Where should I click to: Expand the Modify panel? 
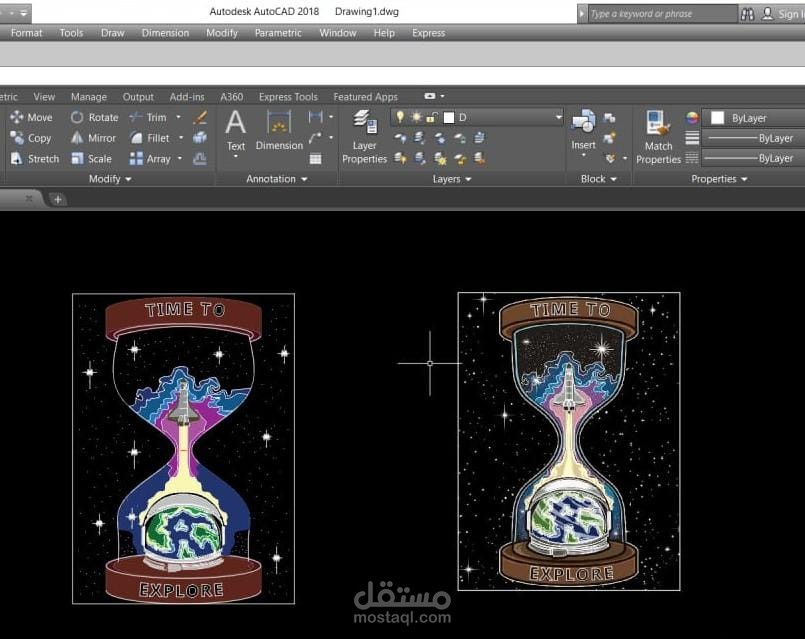point(110,179)
